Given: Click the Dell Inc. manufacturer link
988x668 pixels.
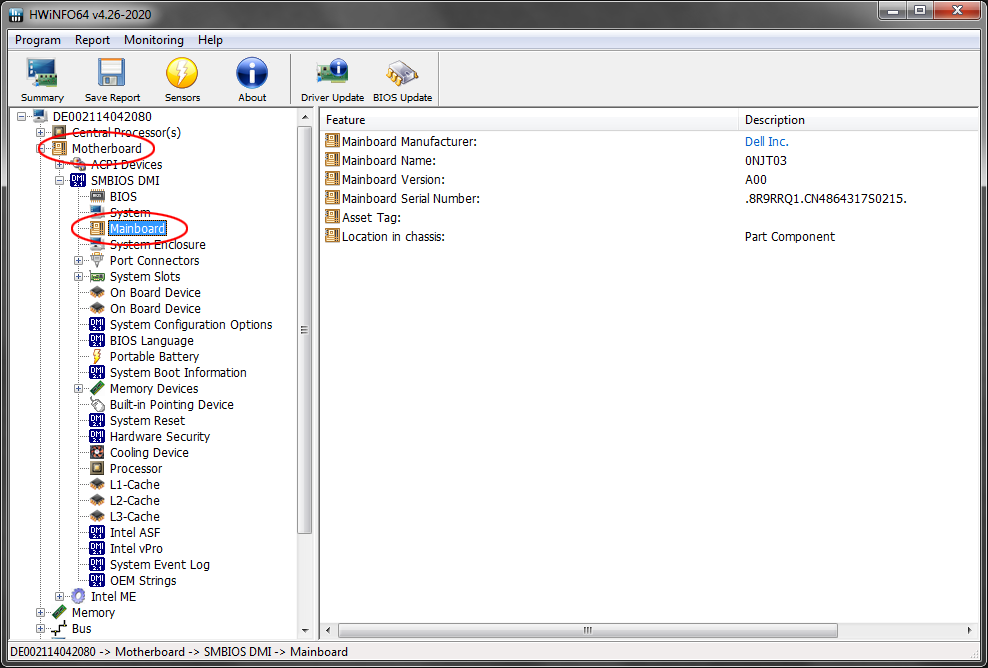Looking at the screenshot, I should click(766, 142).
